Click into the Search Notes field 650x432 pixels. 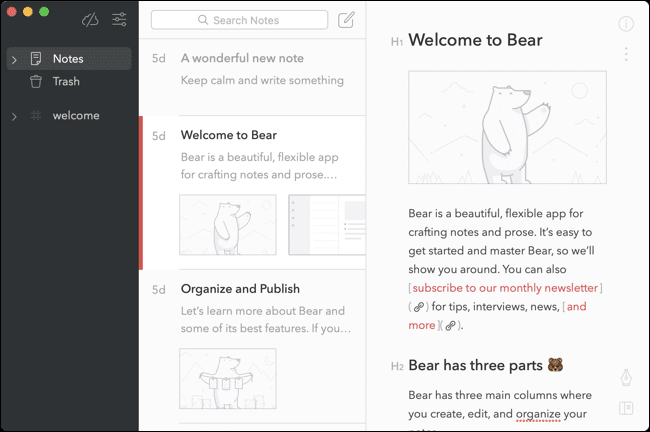pos(239,20)
